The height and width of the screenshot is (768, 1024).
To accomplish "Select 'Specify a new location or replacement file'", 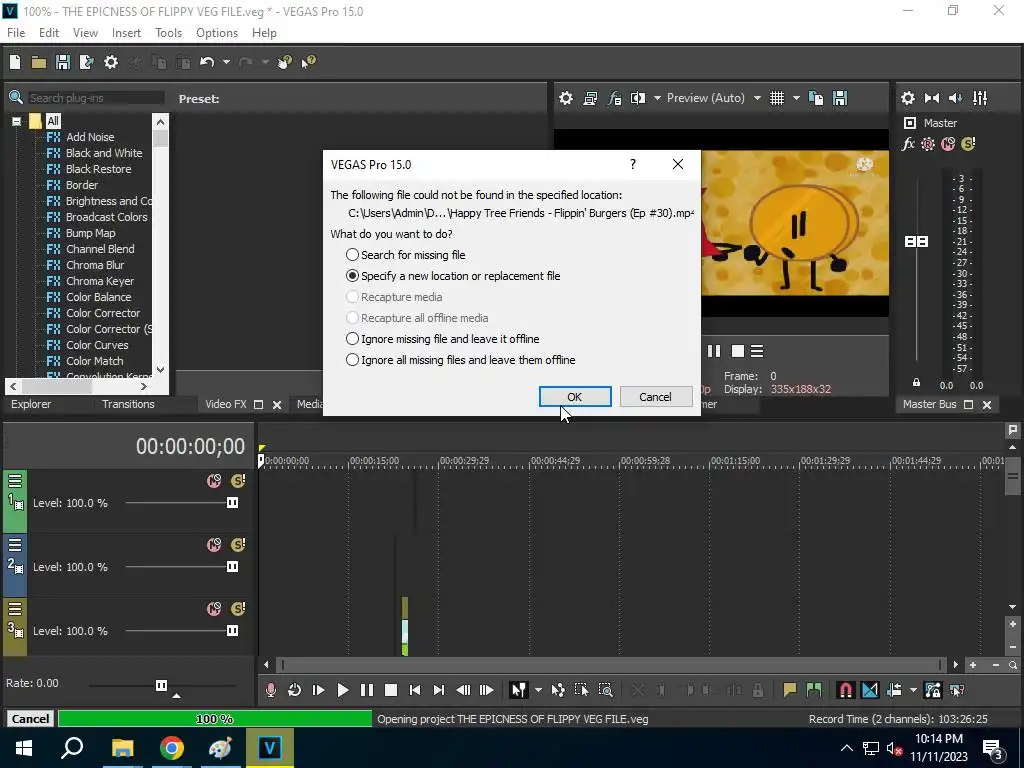I will coord(453,276).
